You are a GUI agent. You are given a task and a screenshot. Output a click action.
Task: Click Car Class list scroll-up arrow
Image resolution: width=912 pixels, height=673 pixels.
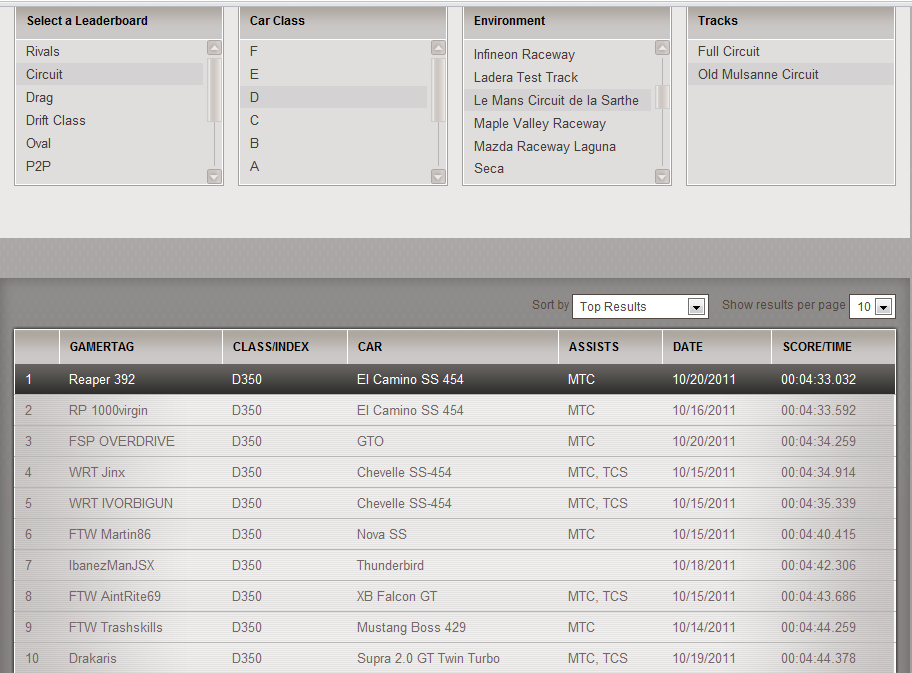click(438, 48)
